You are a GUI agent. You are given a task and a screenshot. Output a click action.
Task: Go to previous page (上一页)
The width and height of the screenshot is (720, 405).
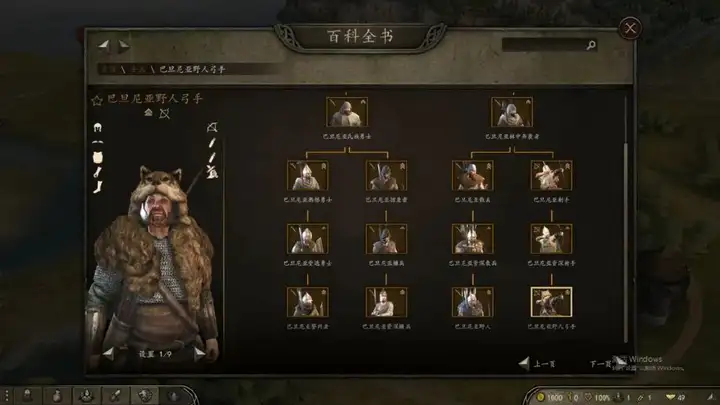tap(537, 364)
